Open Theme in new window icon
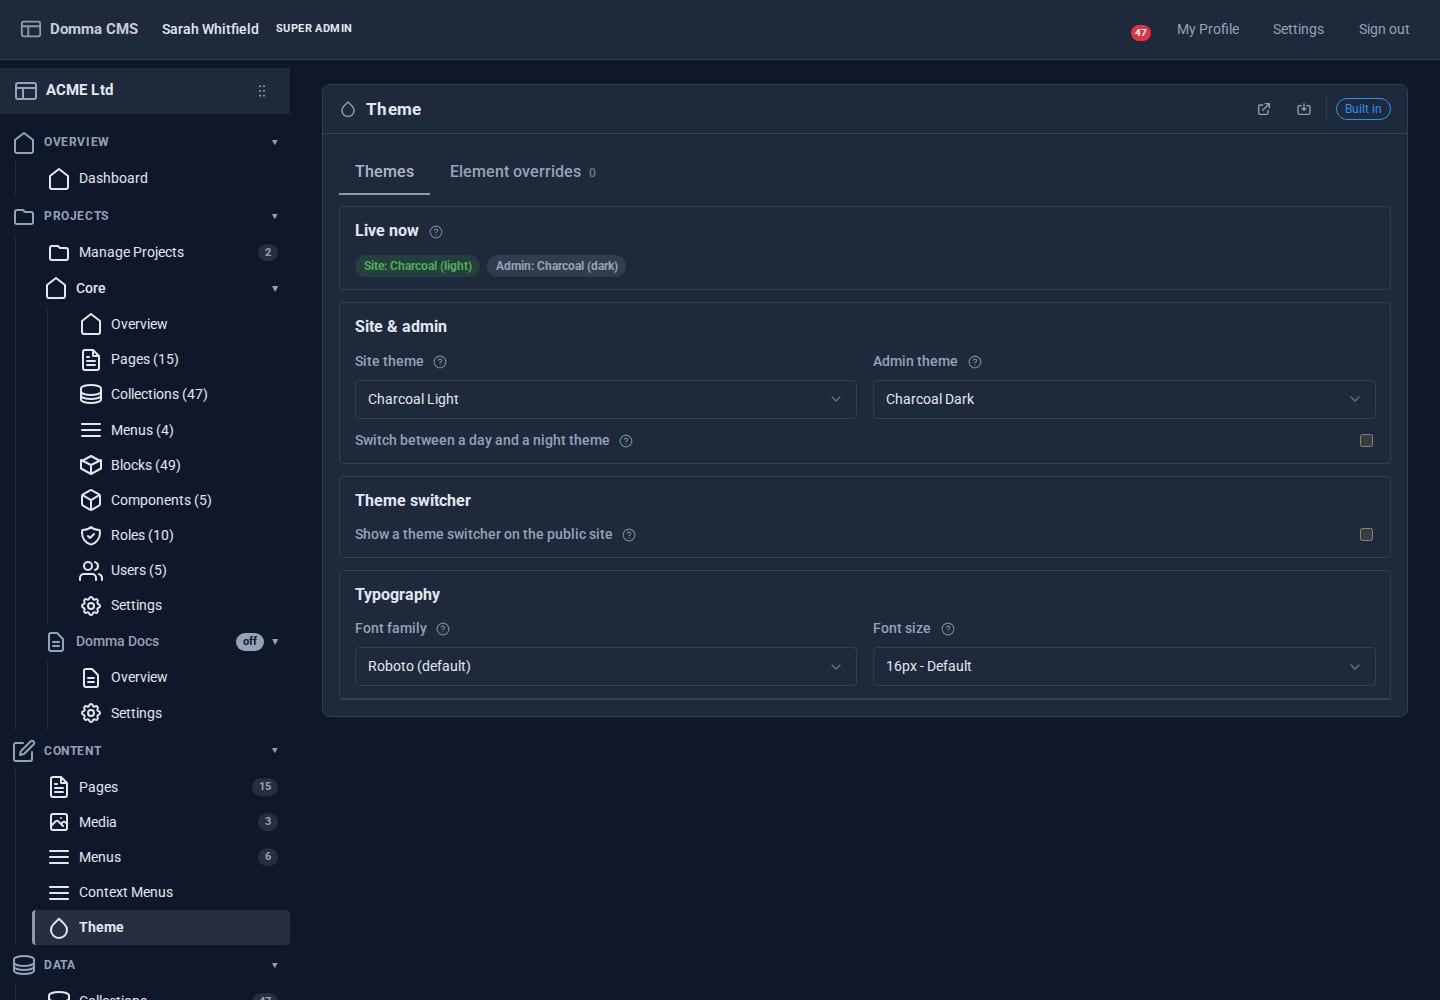Screen dimensions: 1440x1000 (x=1264, y=109)
